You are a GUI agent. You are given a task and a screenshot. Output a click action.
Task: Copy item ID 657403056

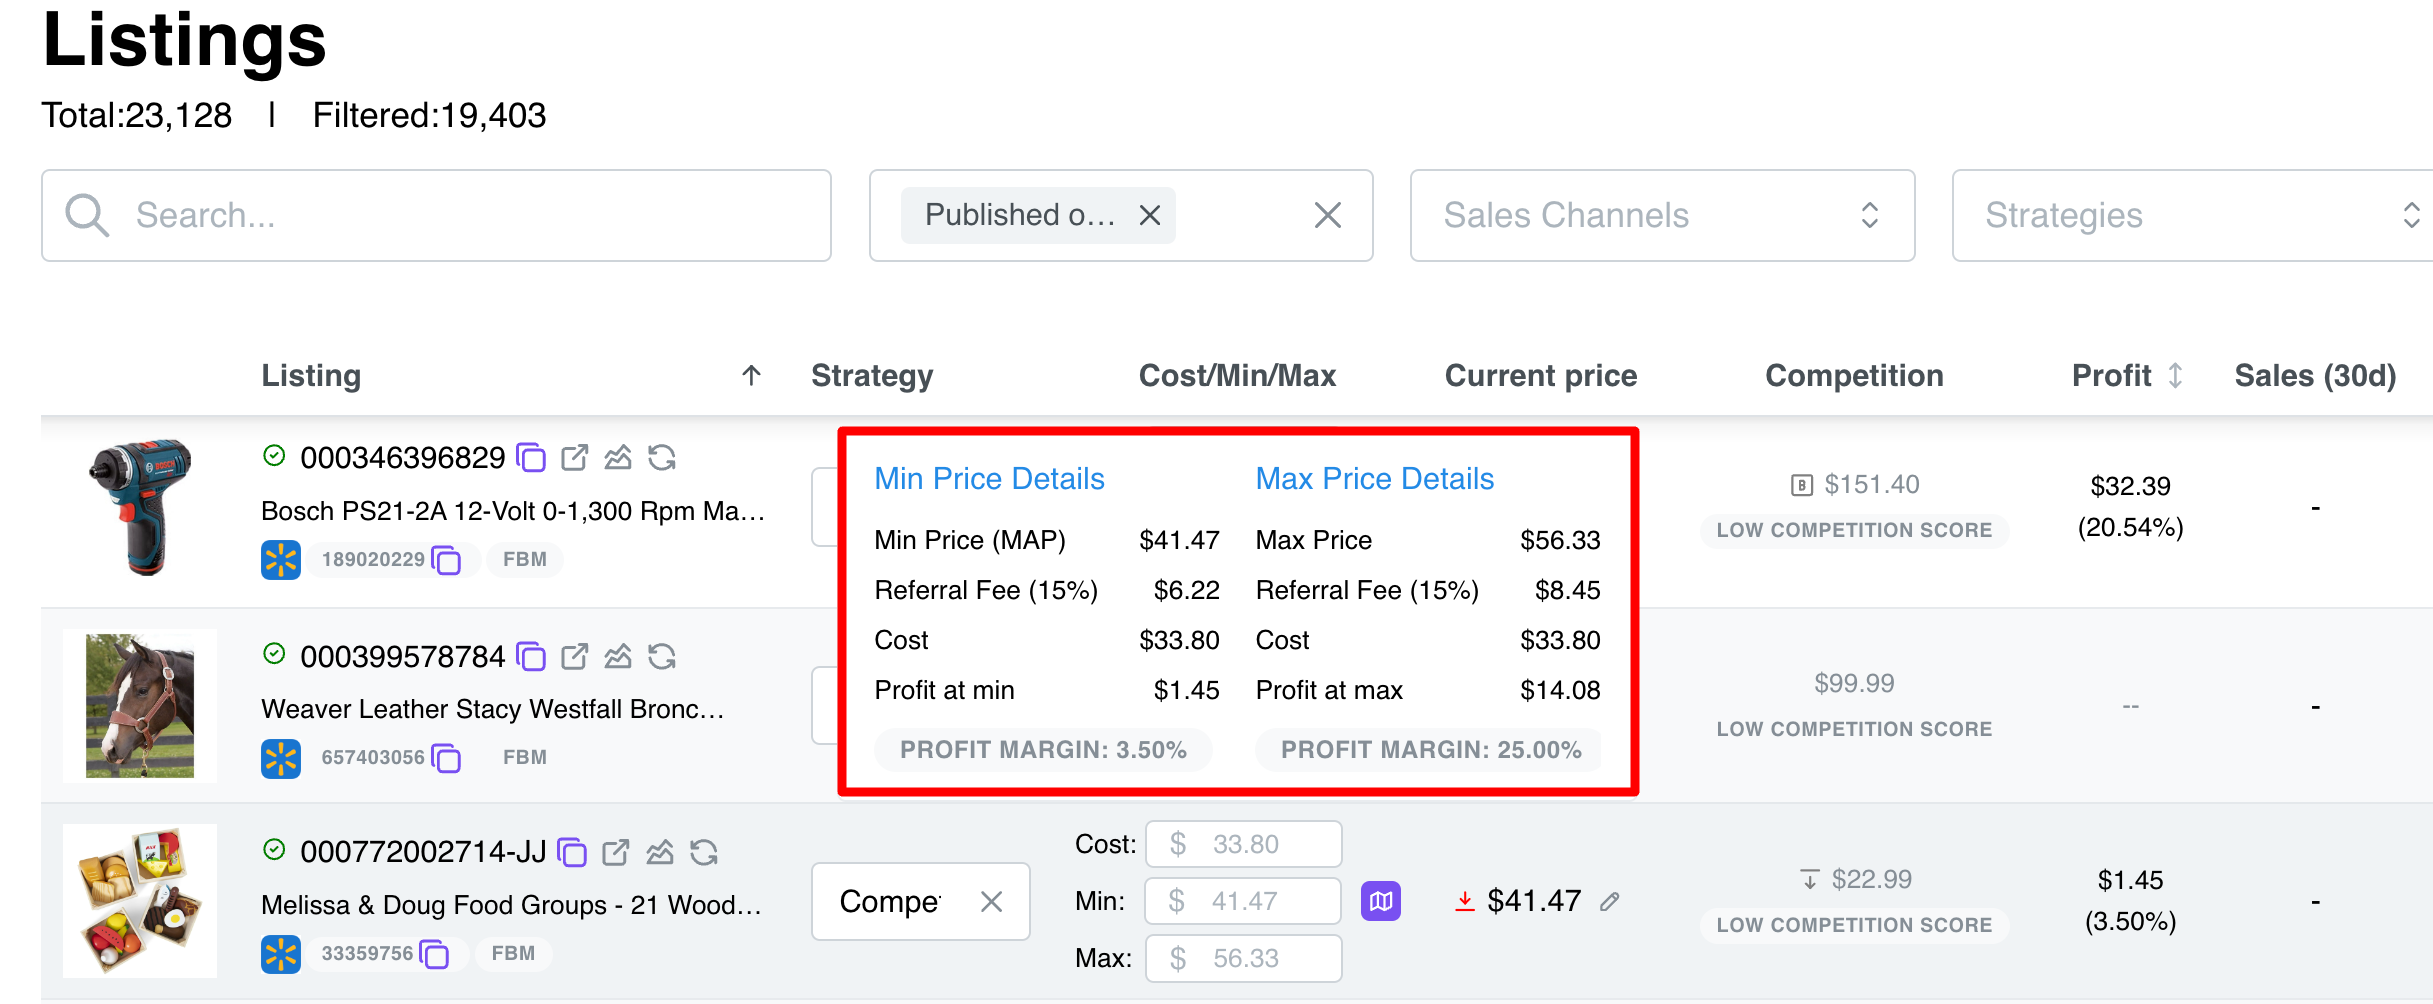click(x=446, y=758)
